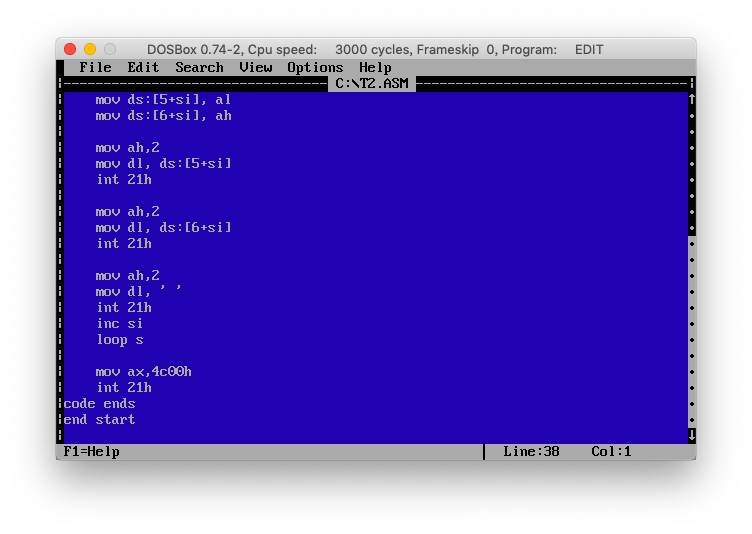Click the 'int 21h' line after 'mov ax,4c00h'

point(124,387)
